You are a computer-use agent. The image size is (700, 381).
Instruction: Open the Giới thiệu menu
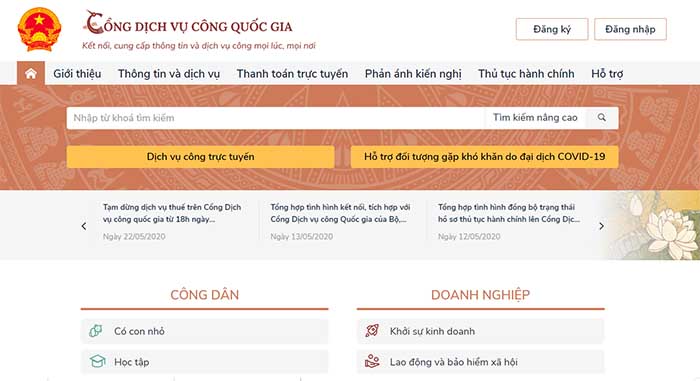(x=77, y=74)
